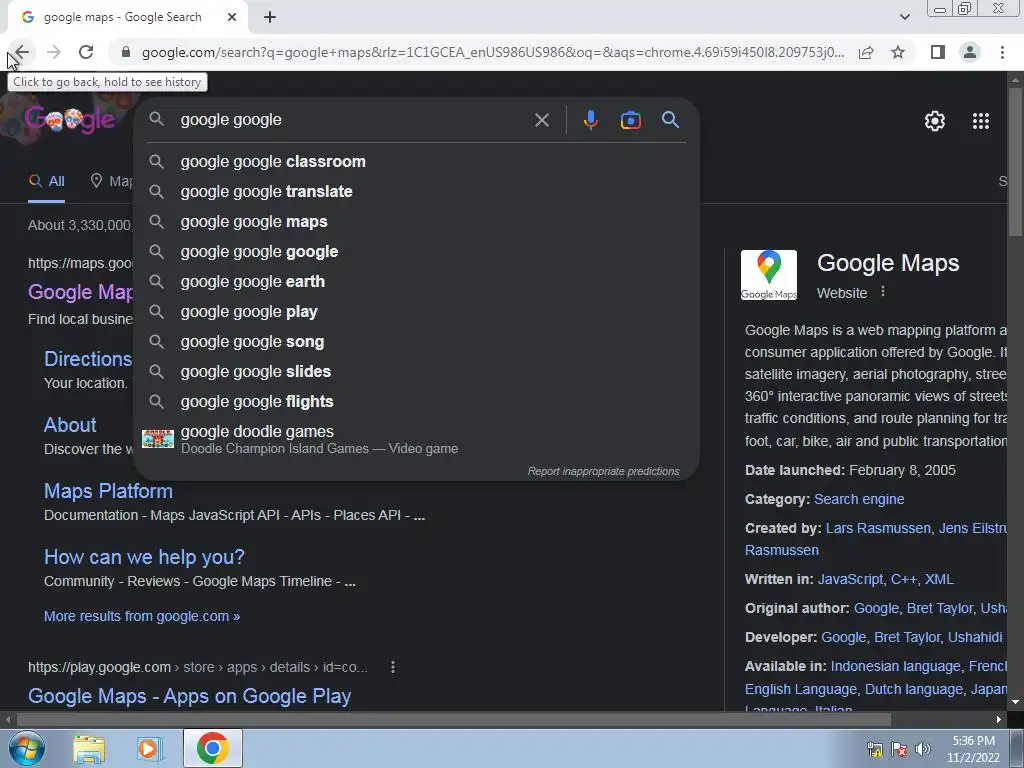The width and height of the screenshot is (1024, 768).
Task: Select suggestion 'google google maps'
Action: 417,221
